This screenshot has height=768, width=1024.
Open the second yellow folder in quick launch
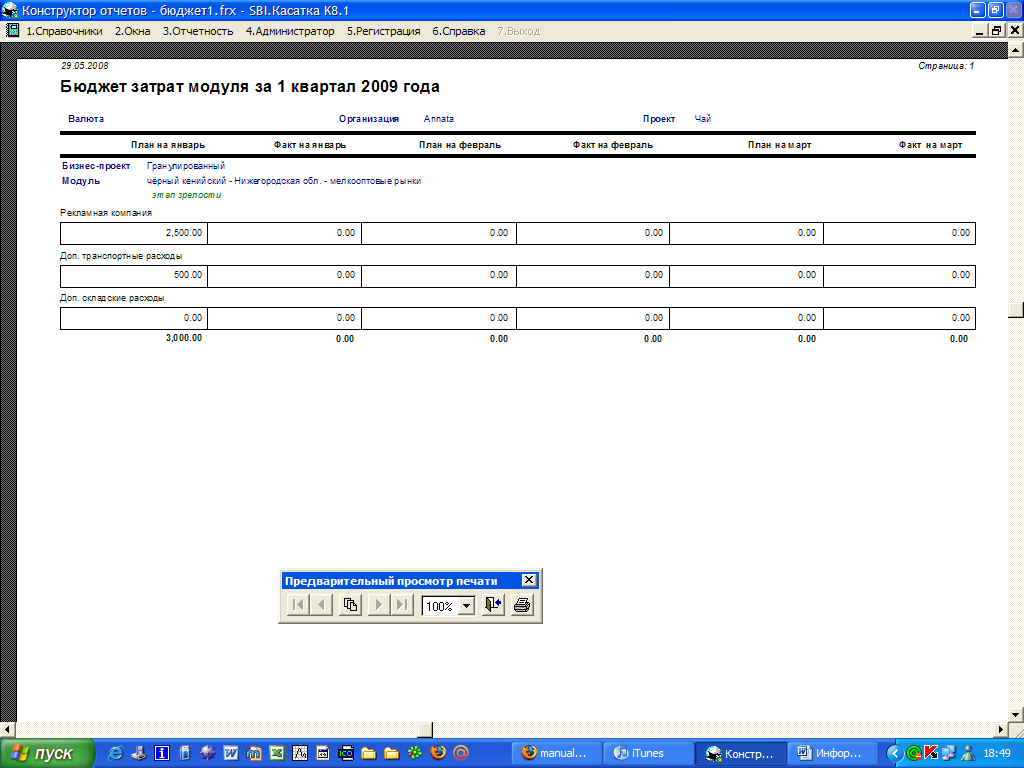(x=392, y=753)
